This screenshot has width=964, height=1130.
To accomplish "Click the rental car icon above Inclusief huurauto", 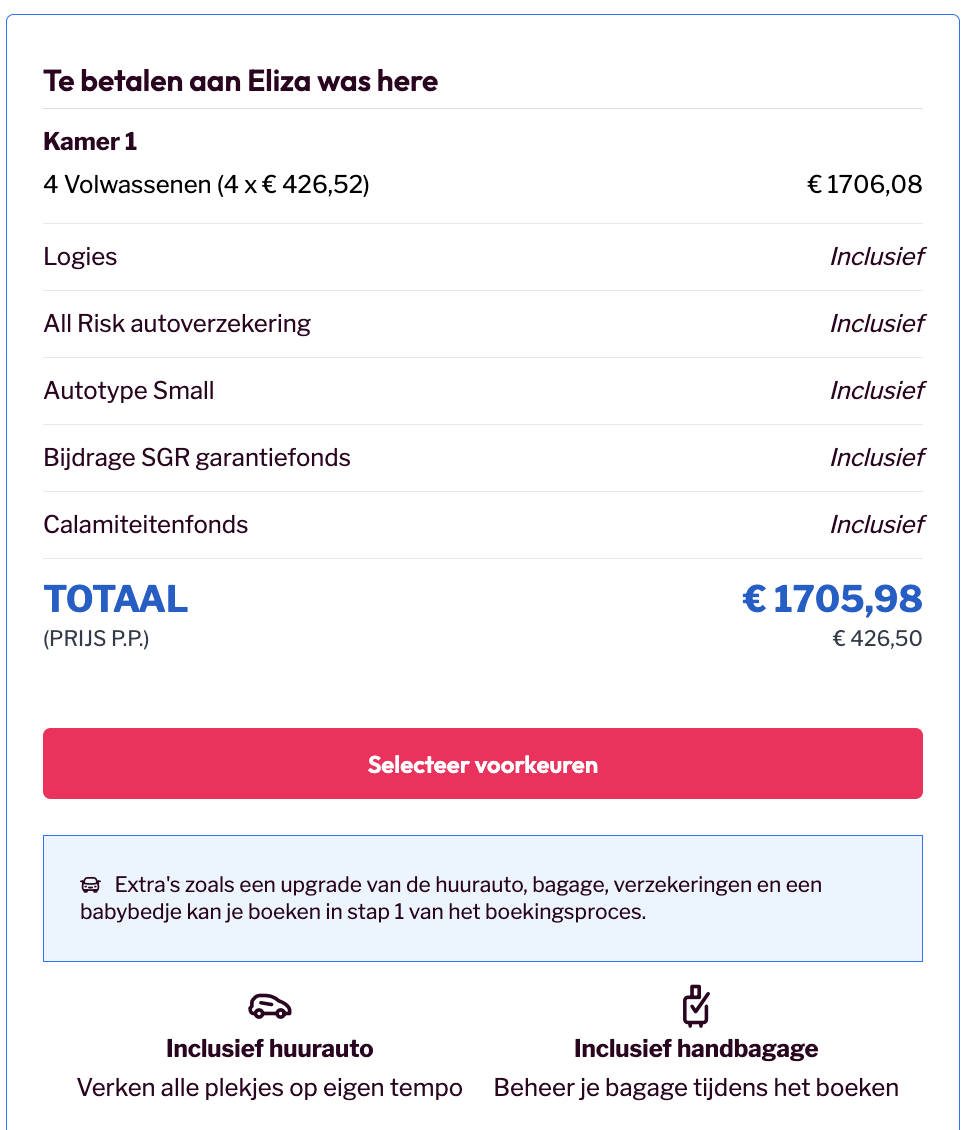I will point(269,1005).
